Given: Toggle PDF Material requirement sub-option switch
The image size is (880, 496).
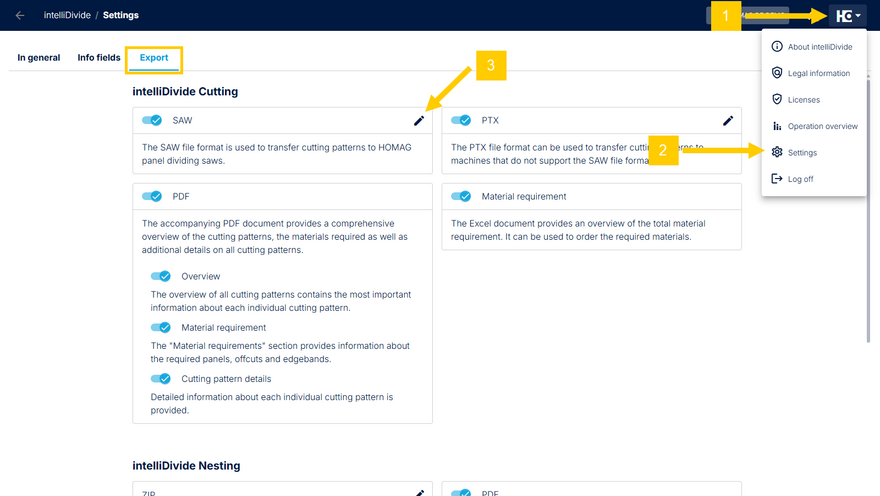Looking at the screenshot, I should [161, 328].
